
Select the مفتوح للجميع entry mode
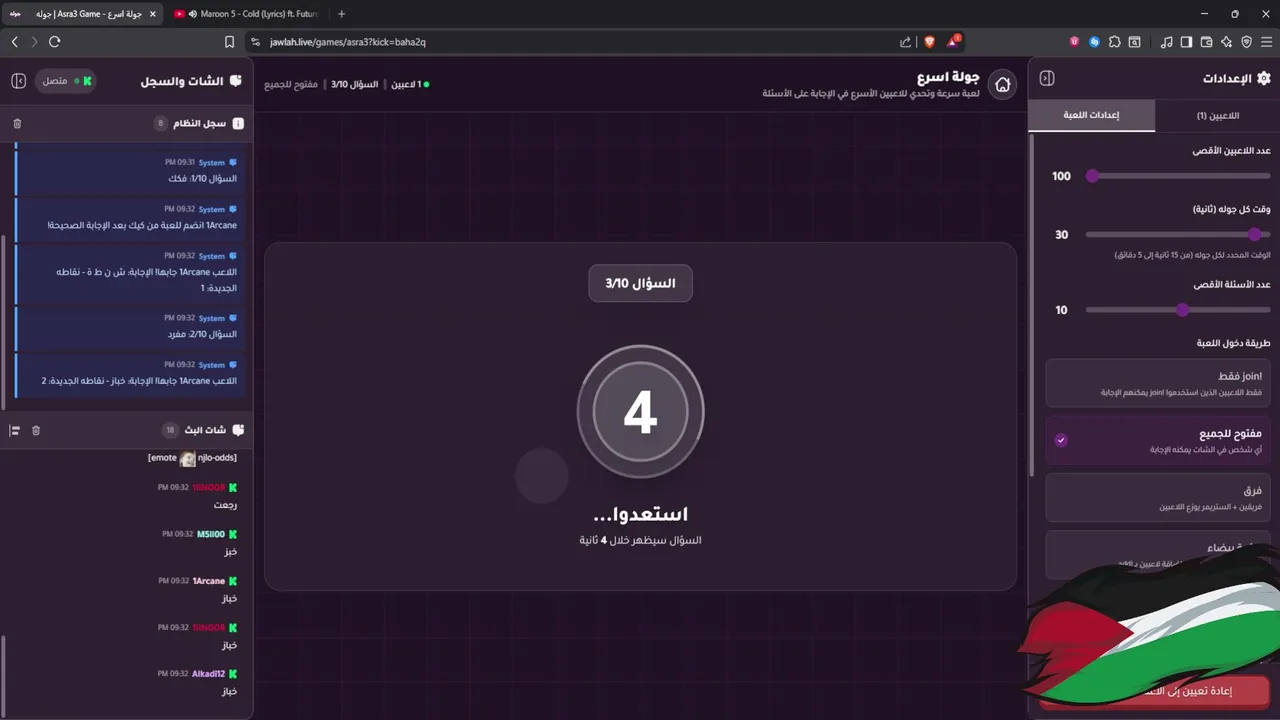point(1158,440)
